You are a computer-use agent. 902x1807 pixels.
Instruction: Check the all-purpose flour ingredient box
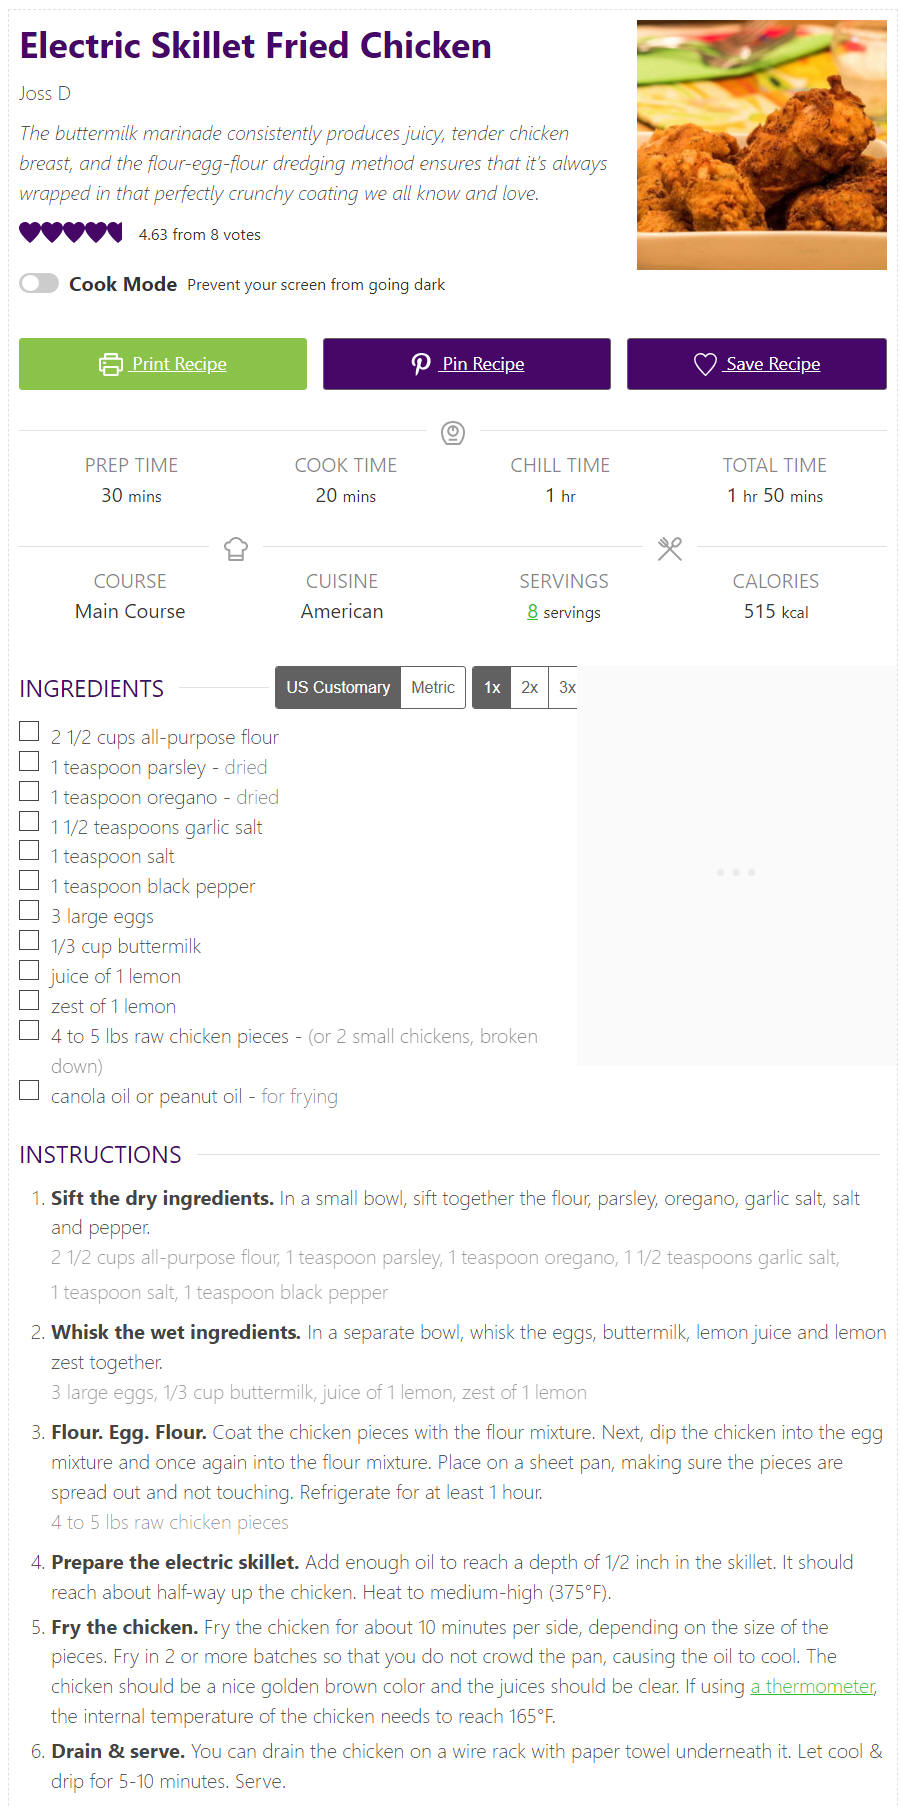point(29,732)
